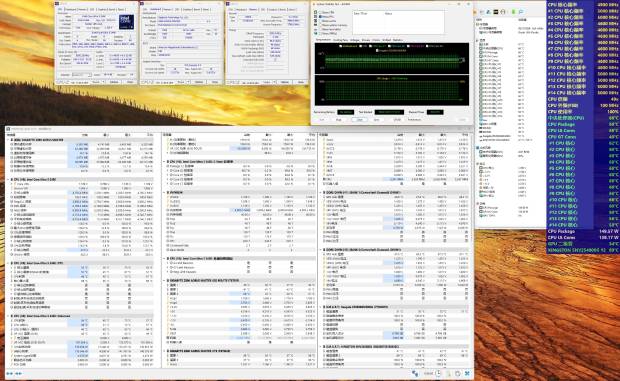Open Preferences in stability test window
This screenshot has height=381, width=620.
(x=414, y=119)
